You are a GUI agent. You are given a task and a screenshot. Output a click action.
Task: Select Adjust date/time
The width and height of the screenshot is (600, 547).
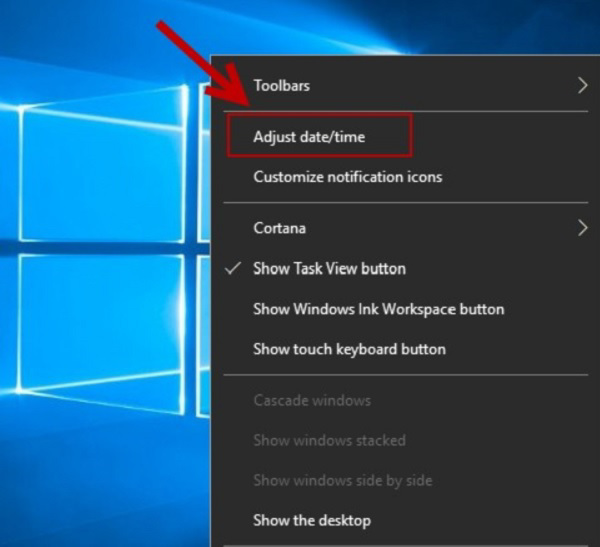pyautogui.click(x=309, y=137)
